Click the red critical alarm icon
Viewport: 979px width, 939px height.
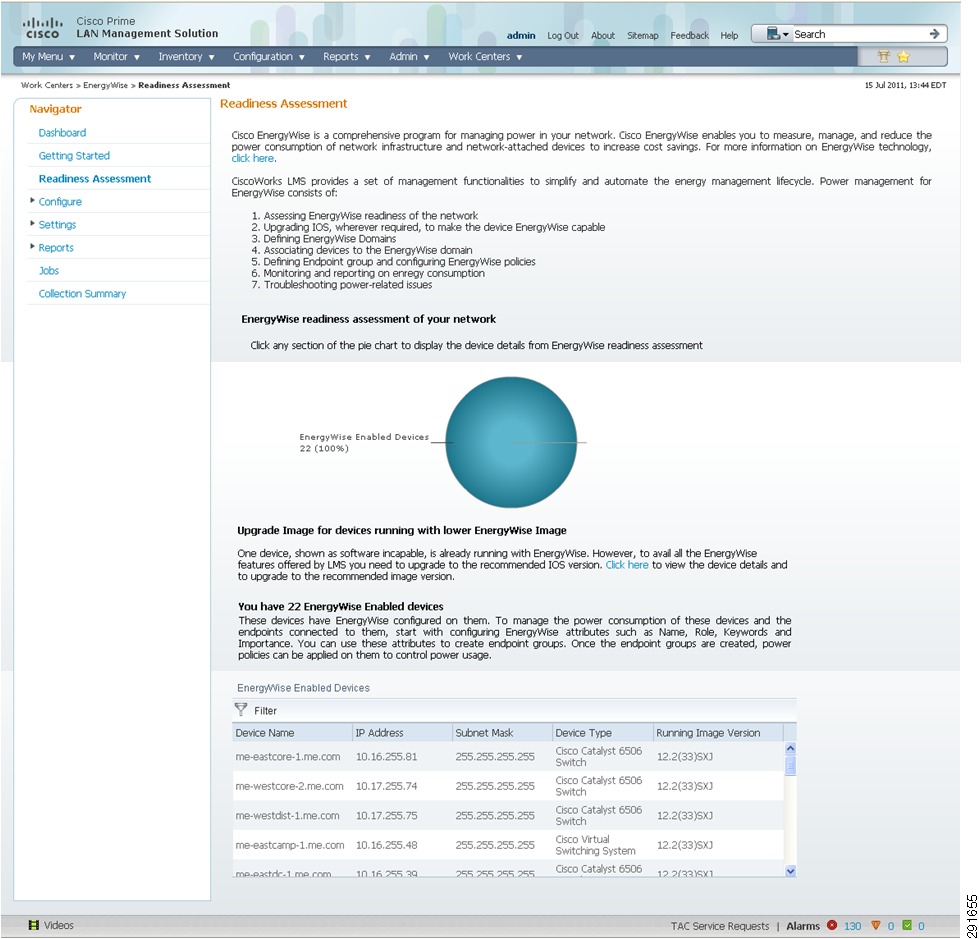[832, 925]
